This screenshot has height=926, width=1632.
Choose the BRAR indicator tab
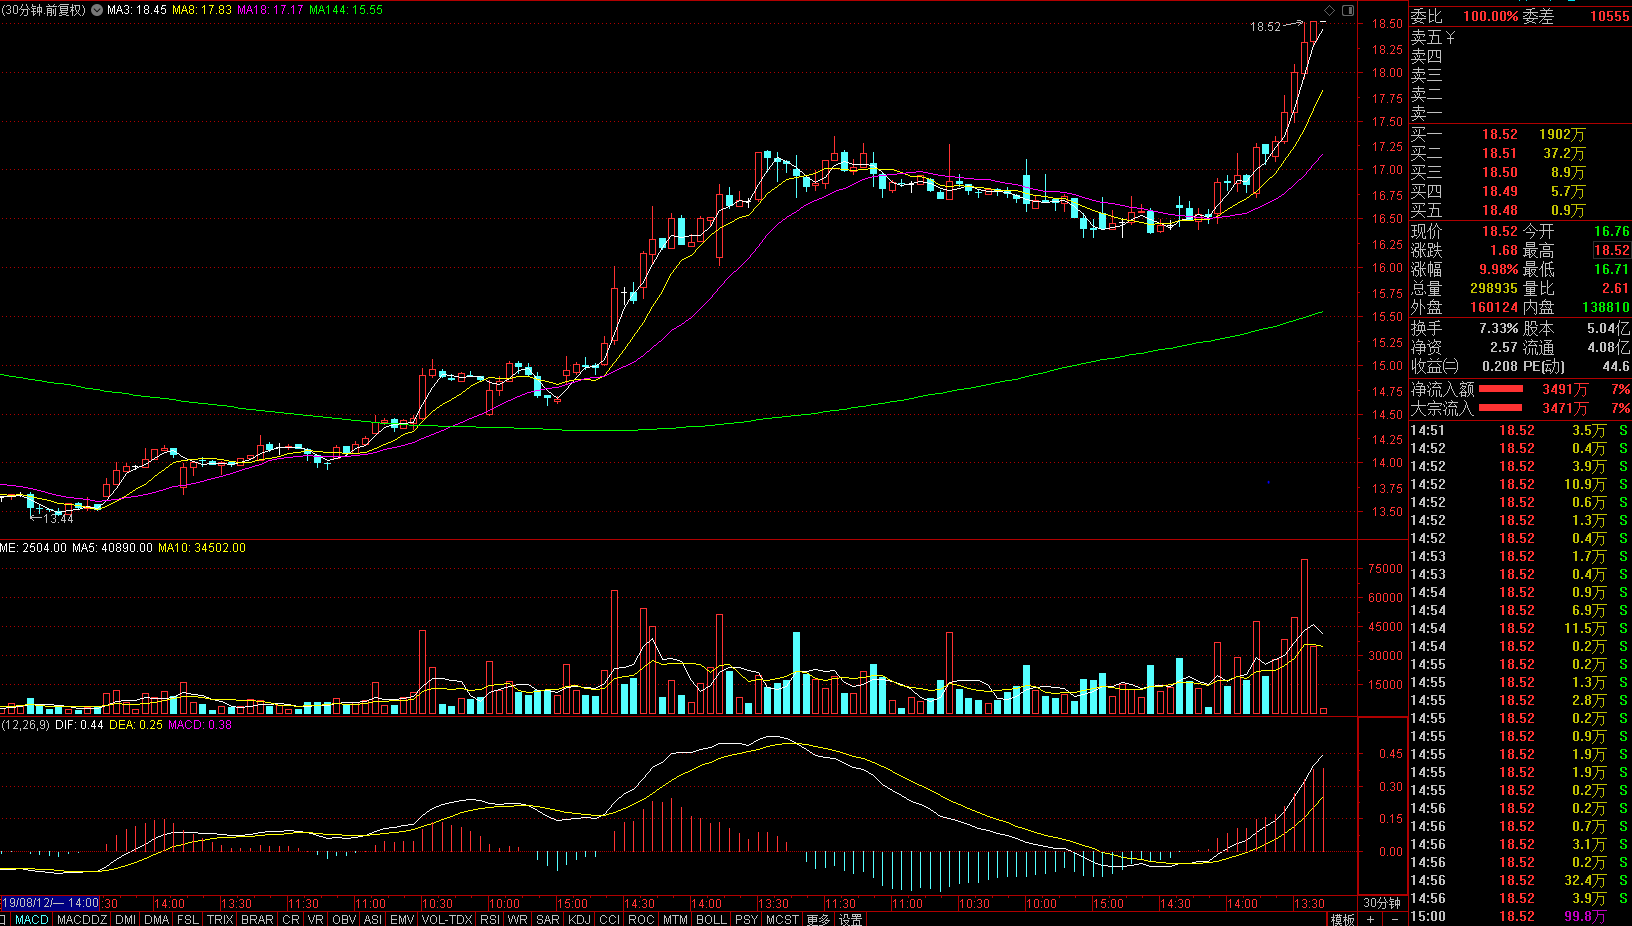coord(257,919)
